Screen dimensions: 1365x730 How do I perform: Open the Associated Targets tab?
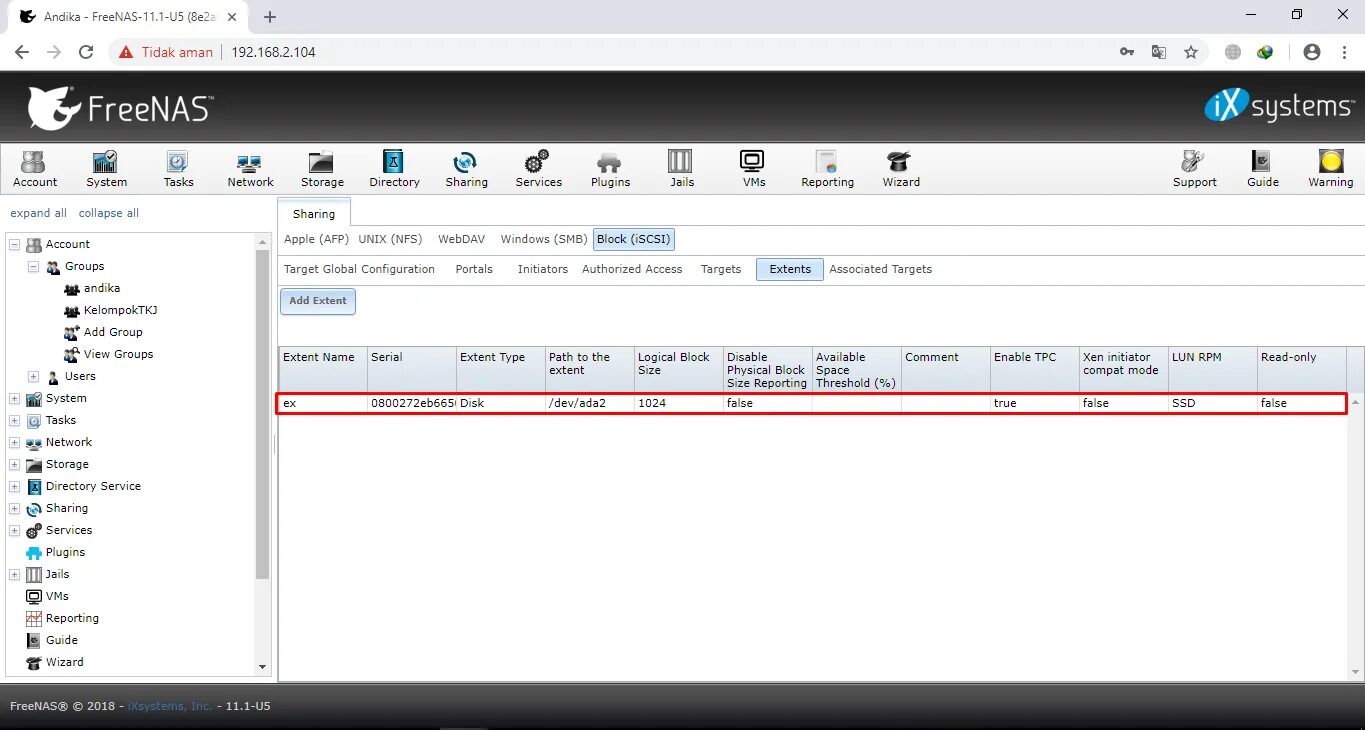(880, 269)
